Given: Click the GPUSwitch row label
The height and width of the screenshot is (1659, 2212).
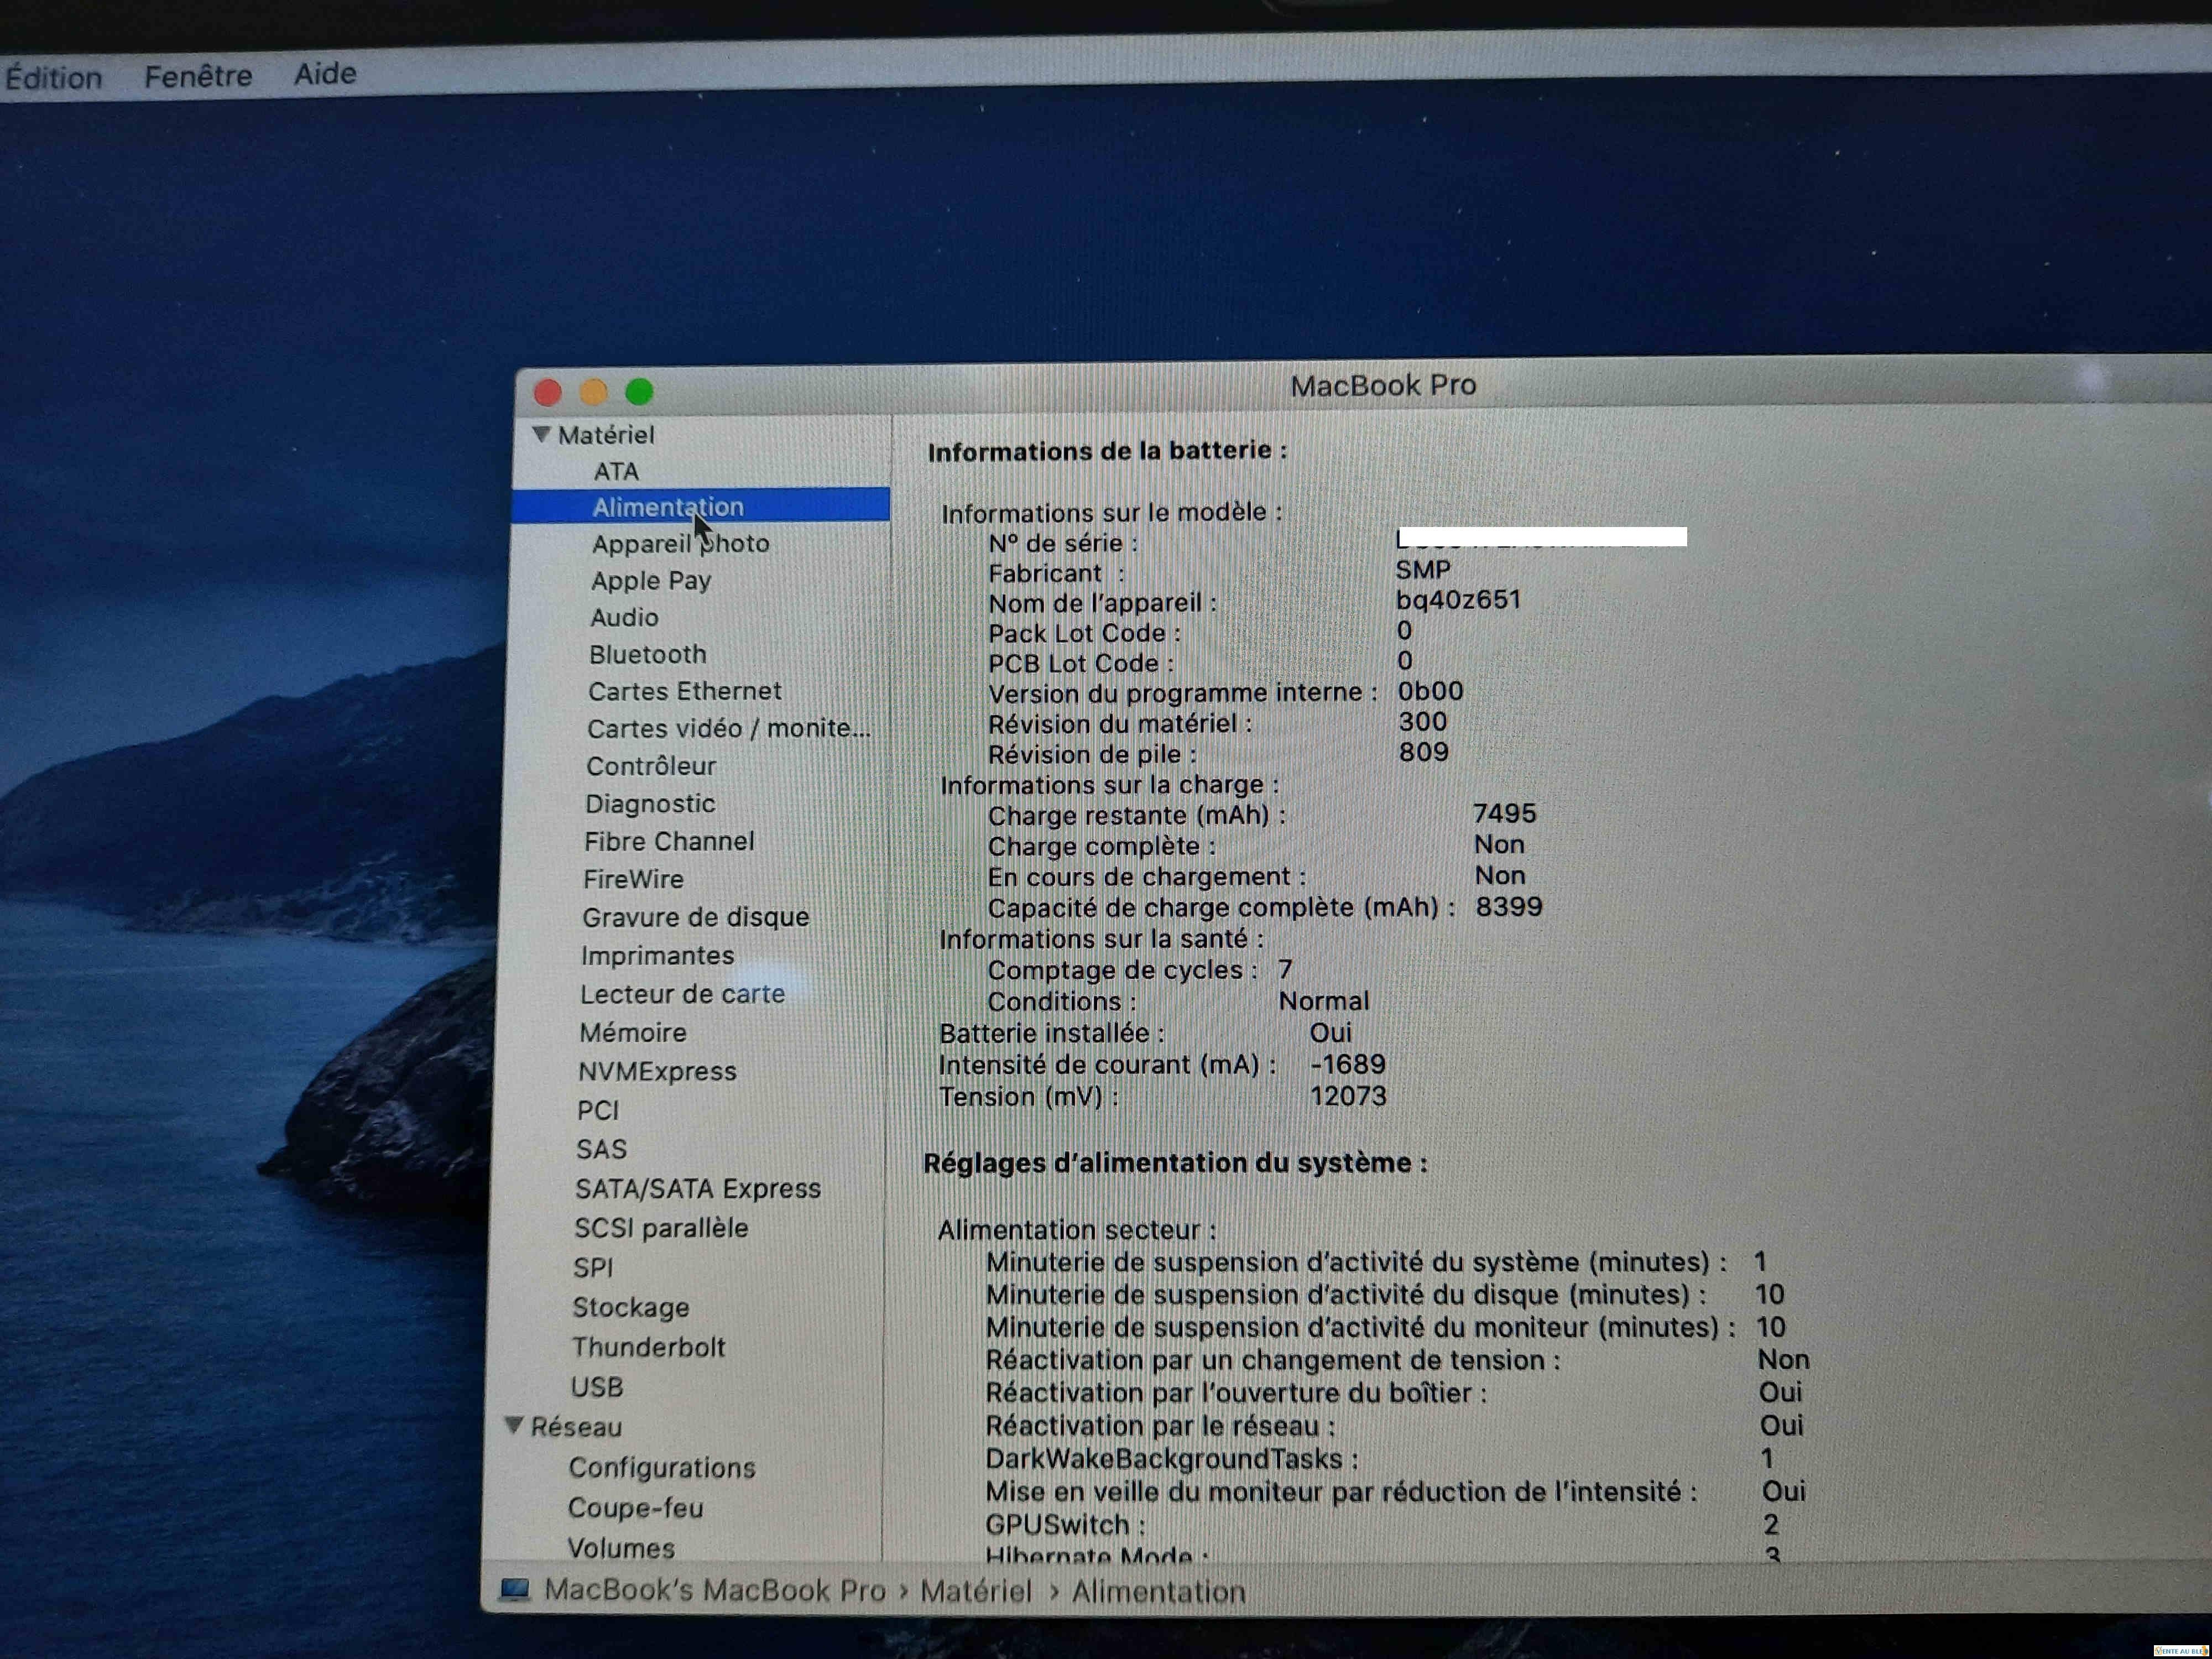Looking at the screenshot, I should point(1065,1525).
